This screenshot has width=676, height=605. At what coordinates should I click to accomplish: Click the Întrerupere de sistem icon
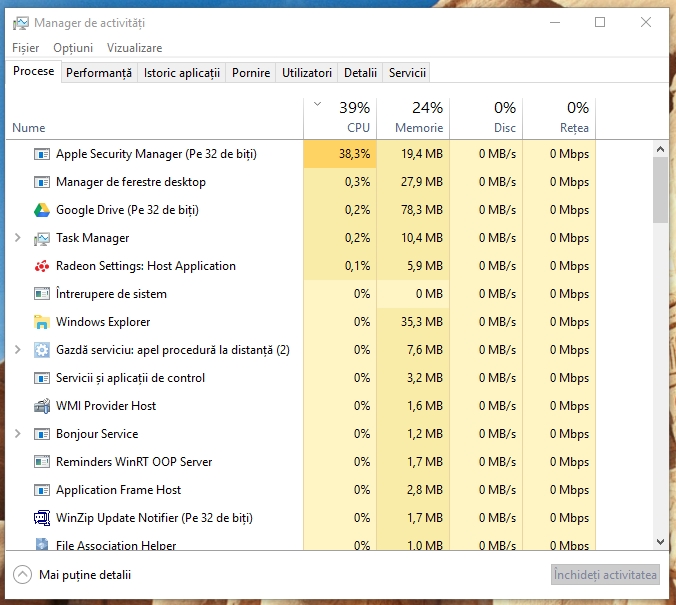[42, 294]
